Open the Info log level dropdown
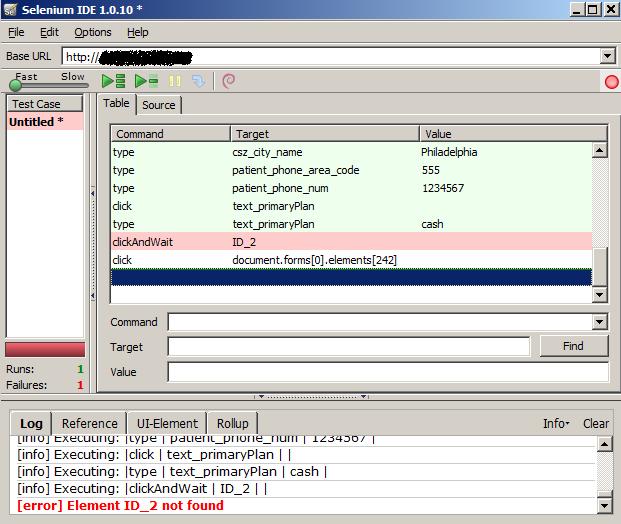621x524 pixels. (x=556, y=423)
